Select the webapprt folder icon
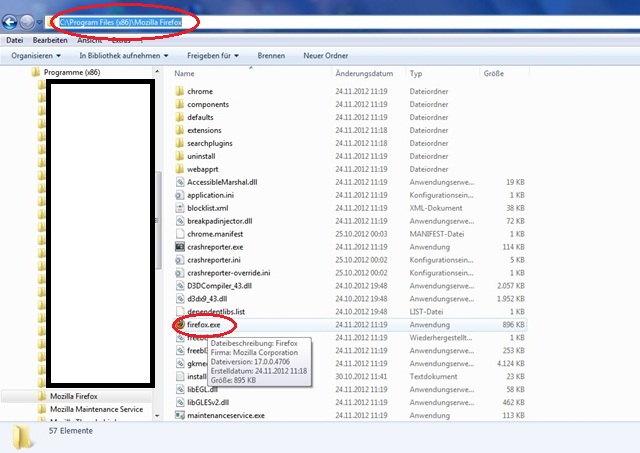640x453 pixels. (x=180, y=169)
